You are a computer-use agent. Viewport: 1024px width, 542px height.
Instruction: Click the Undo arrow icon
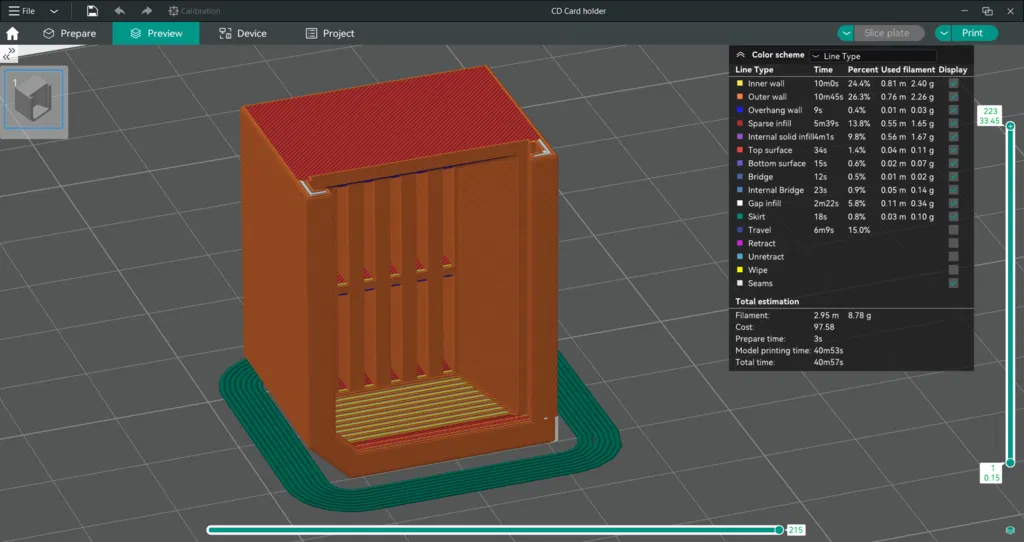[x=120, y=11]
